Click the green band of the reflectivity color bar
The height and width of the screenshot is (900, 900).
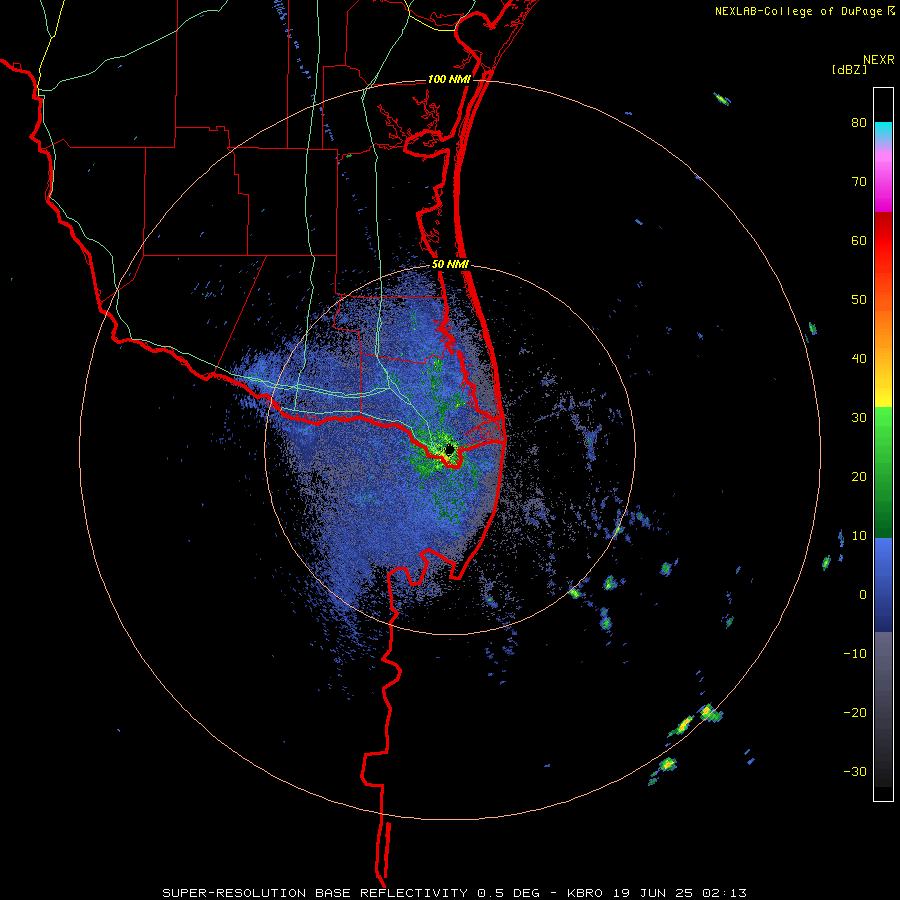(x=883, y=473)
